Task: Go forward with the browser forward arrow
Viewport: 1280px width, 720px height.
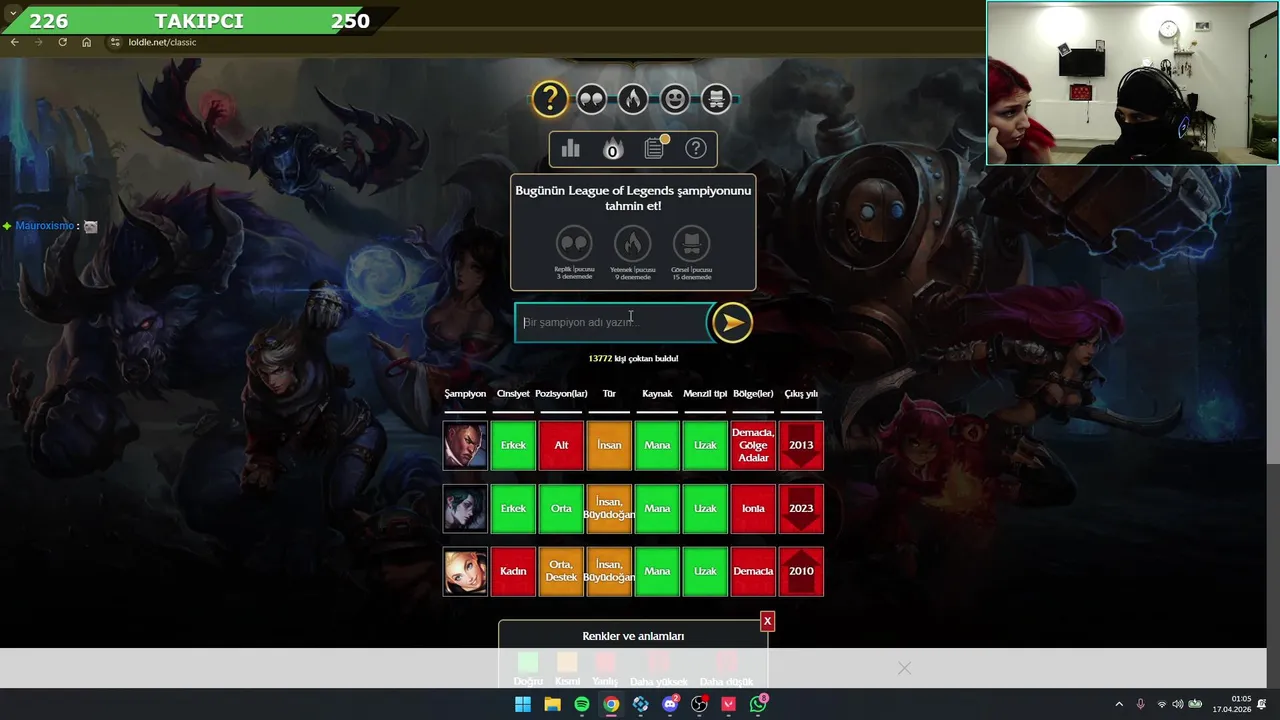Action: [x=38, y=42]
